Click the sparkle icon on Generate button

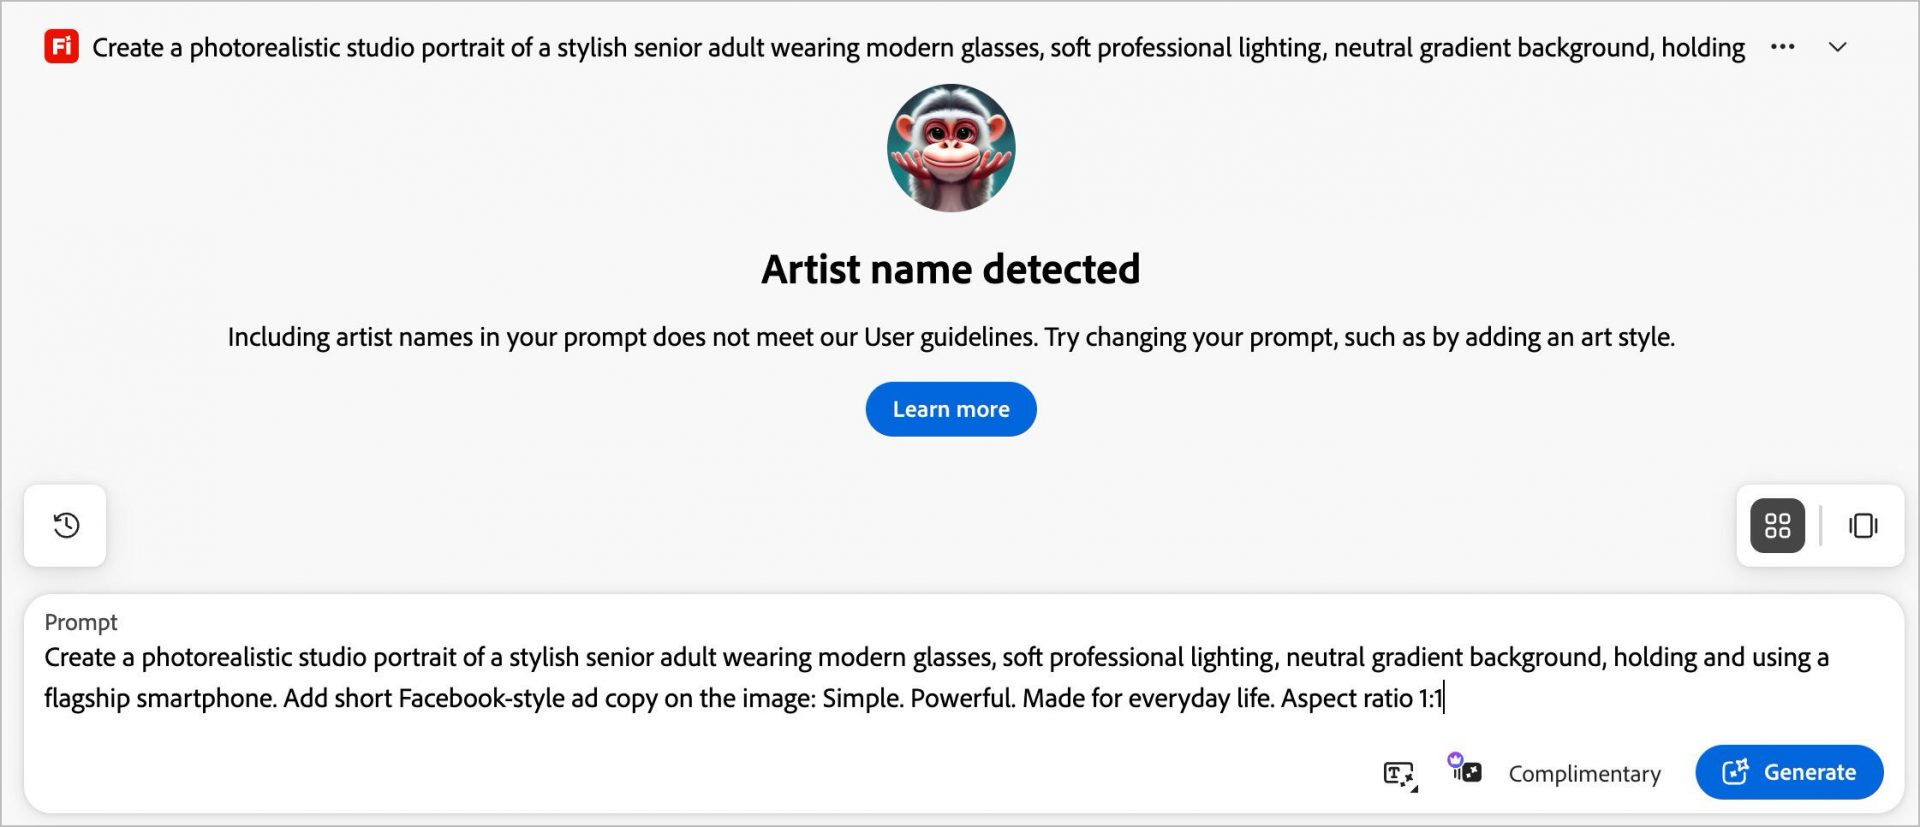pyautogui.click(x=1735, y=772)
